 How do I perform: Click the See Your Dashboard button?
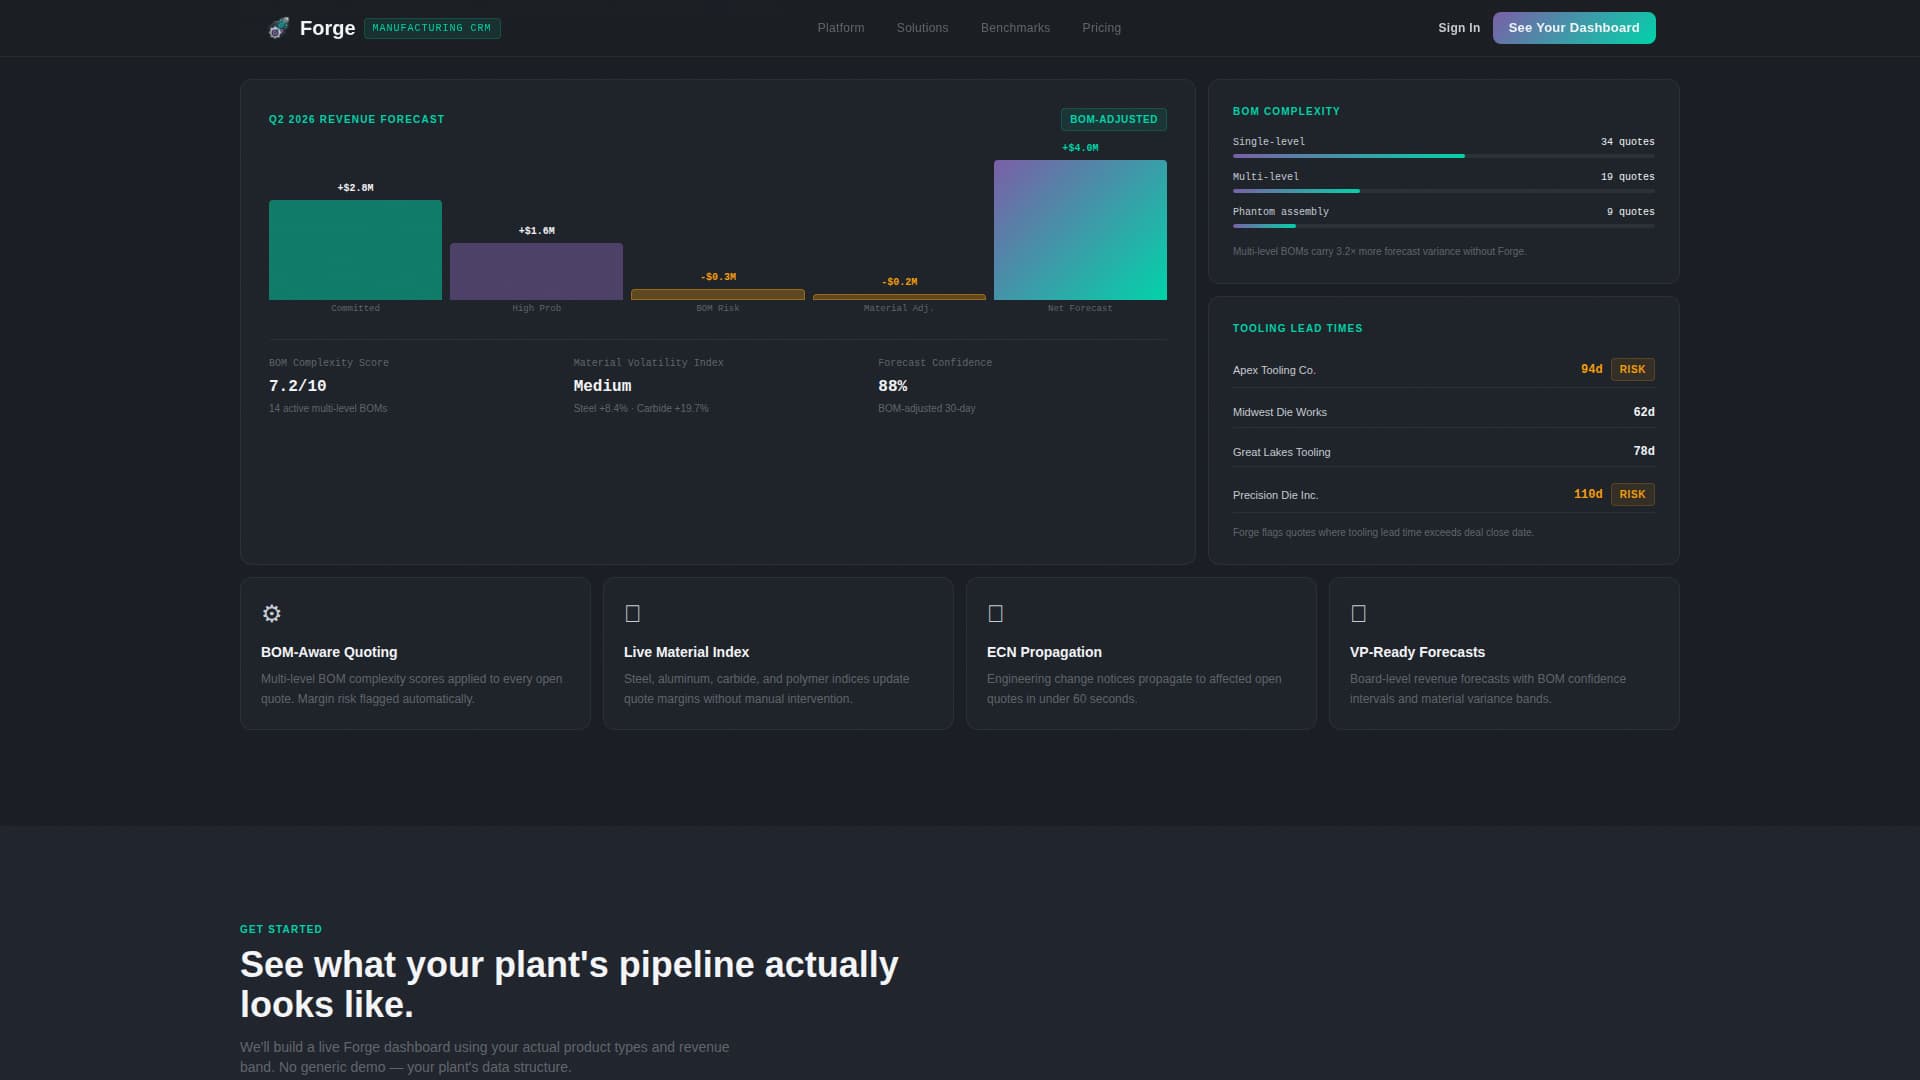(x=1574, y=28)
